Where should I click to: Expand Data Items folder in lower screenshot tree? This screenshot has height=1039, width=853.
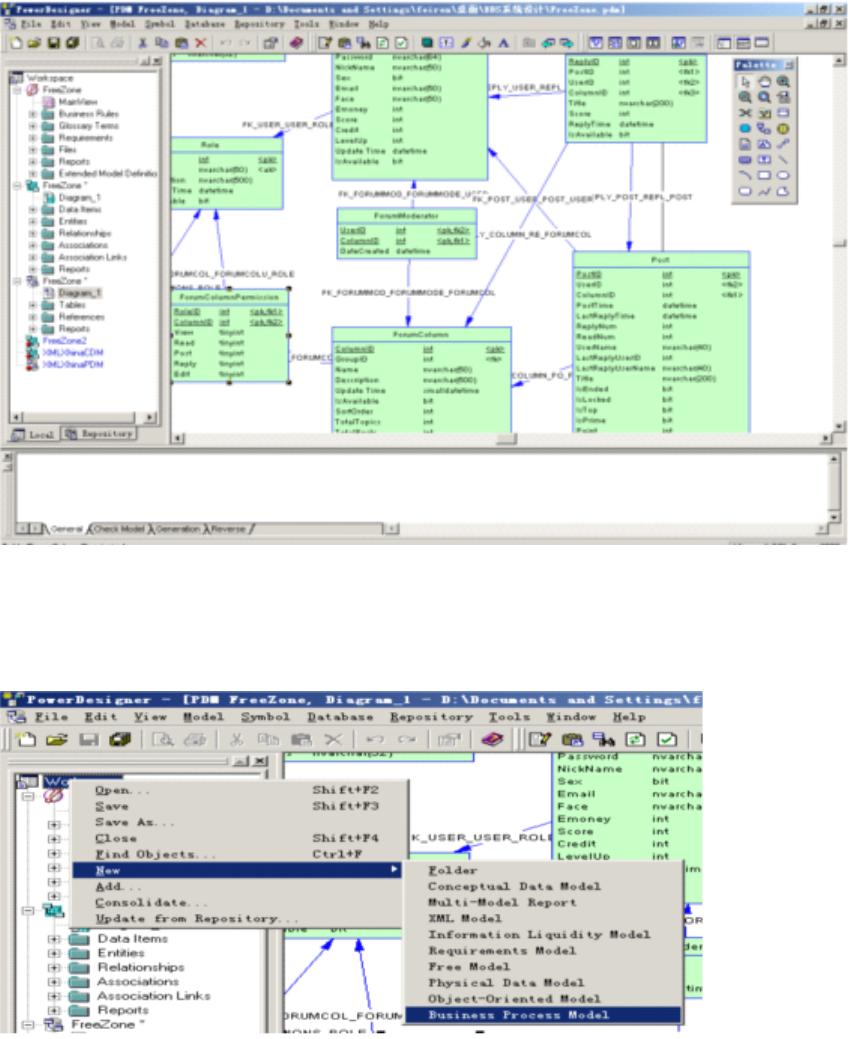pyautogui.click(x=54, y=939)
